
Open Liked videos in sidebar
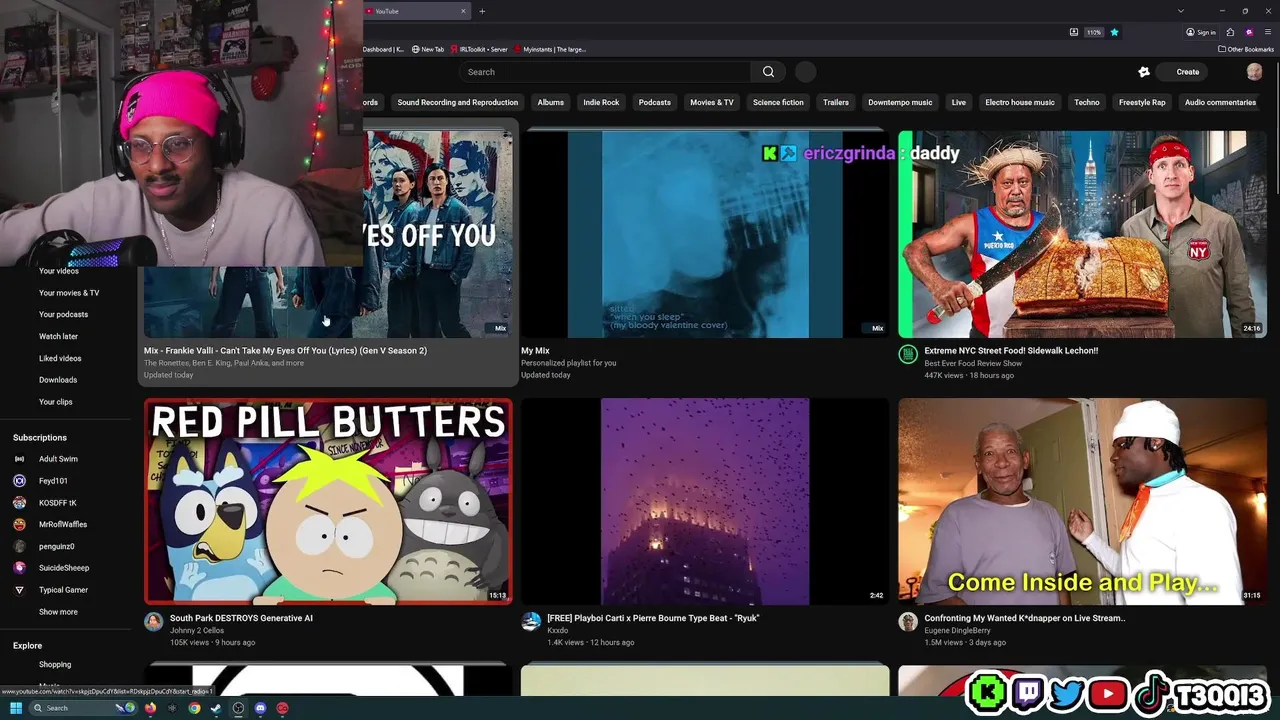(x=60, y=358)
